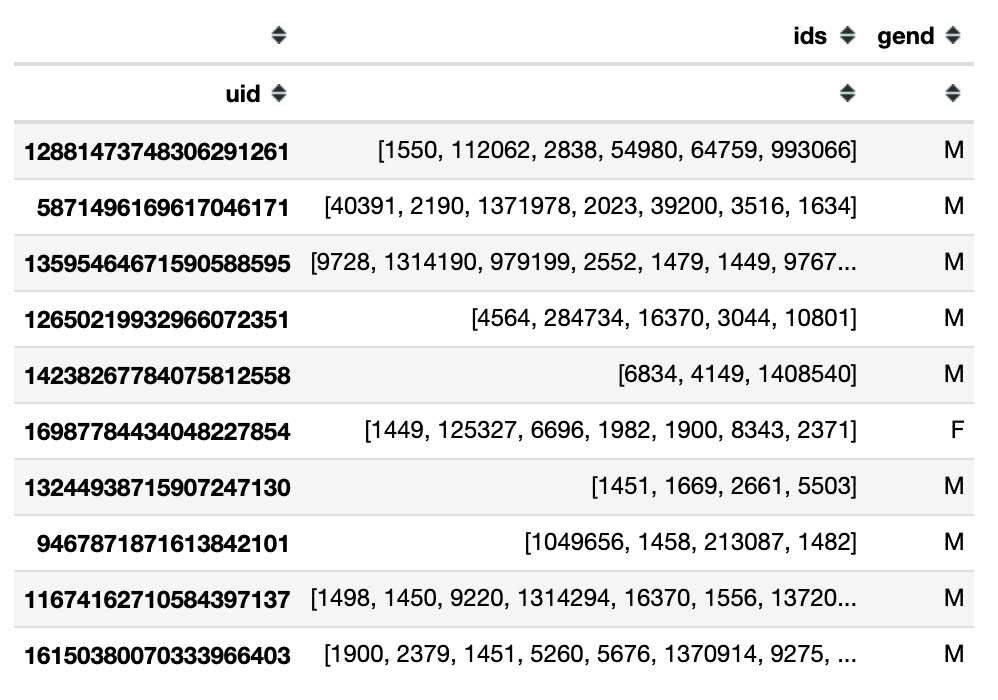
Task: Select row uid 13244938715907247130
Action: 157,488
